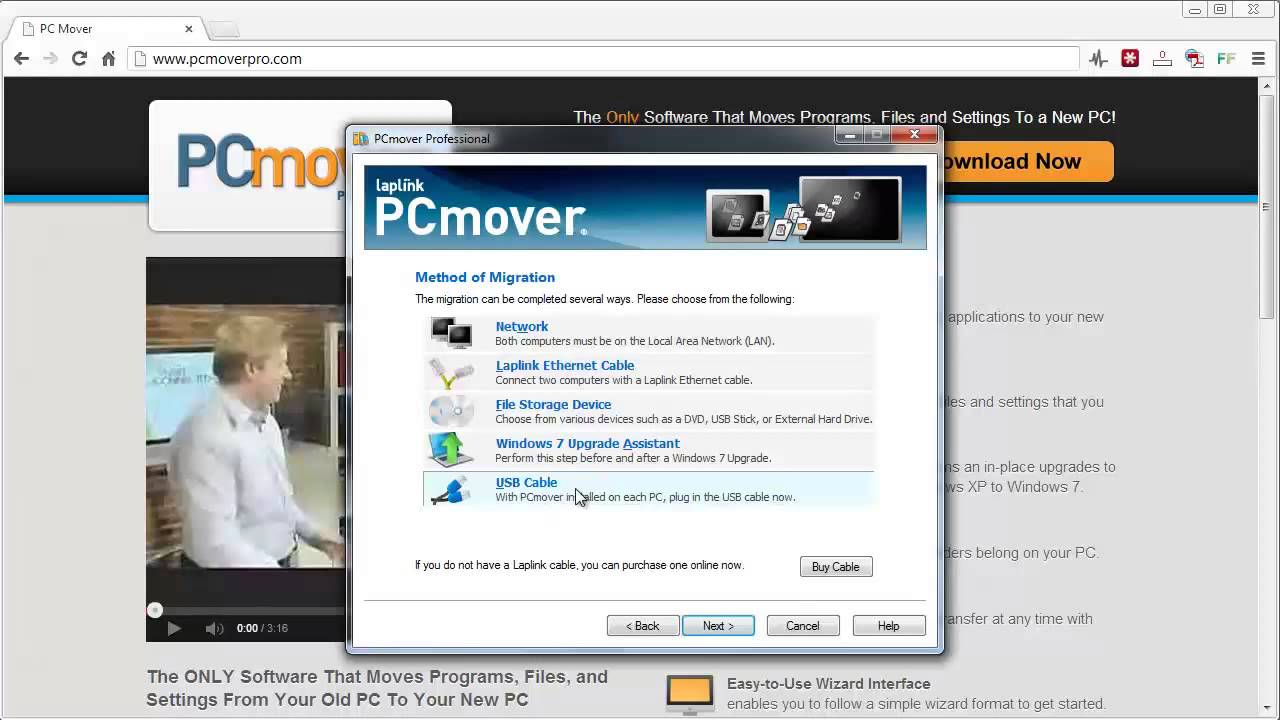Click the video time 0:00 / 3:16
This screenshot has width=1280, height=720.
tap(262, 628)
